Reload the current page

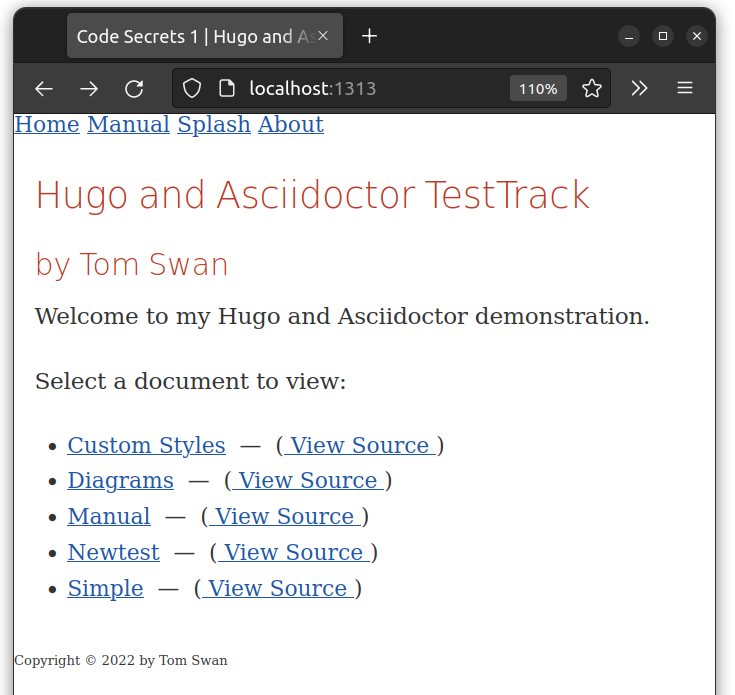pos(134,89)
